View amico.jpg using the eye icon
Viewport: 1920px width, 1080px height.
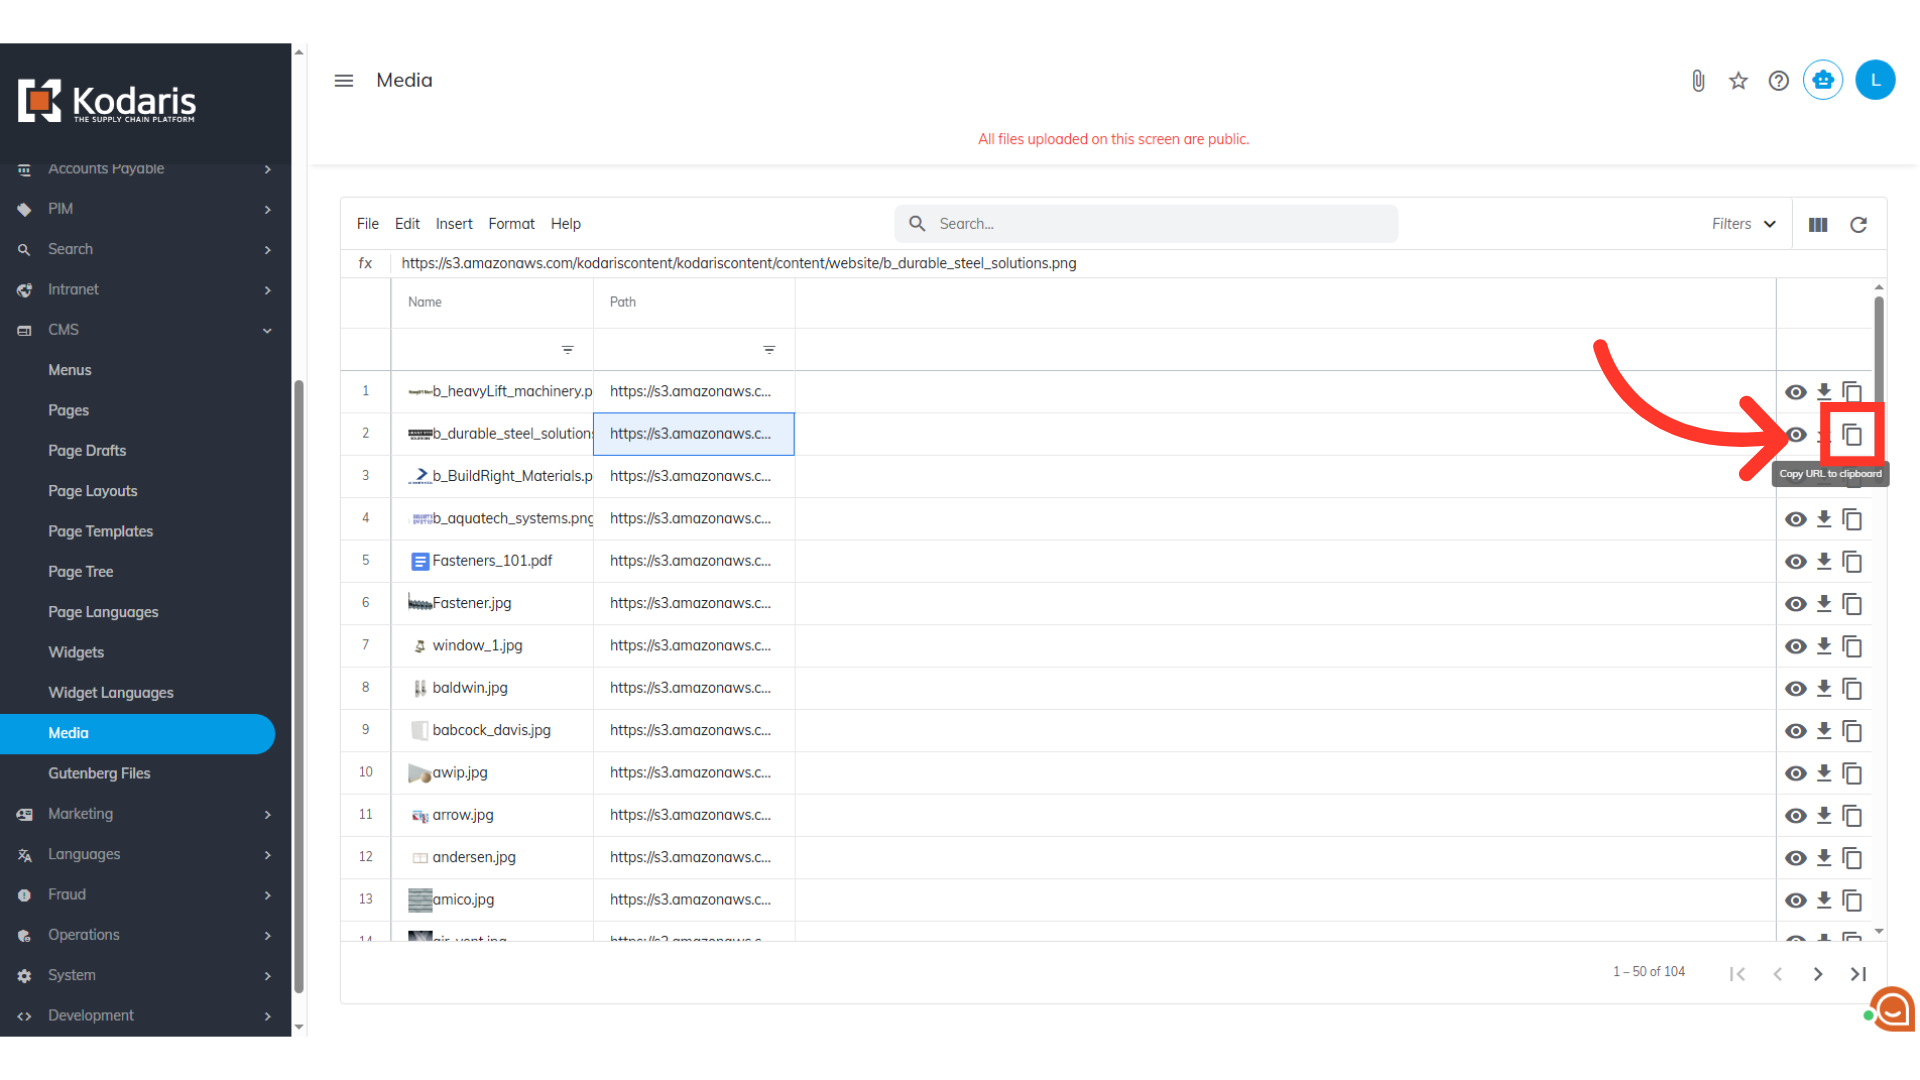(1796, 900)
